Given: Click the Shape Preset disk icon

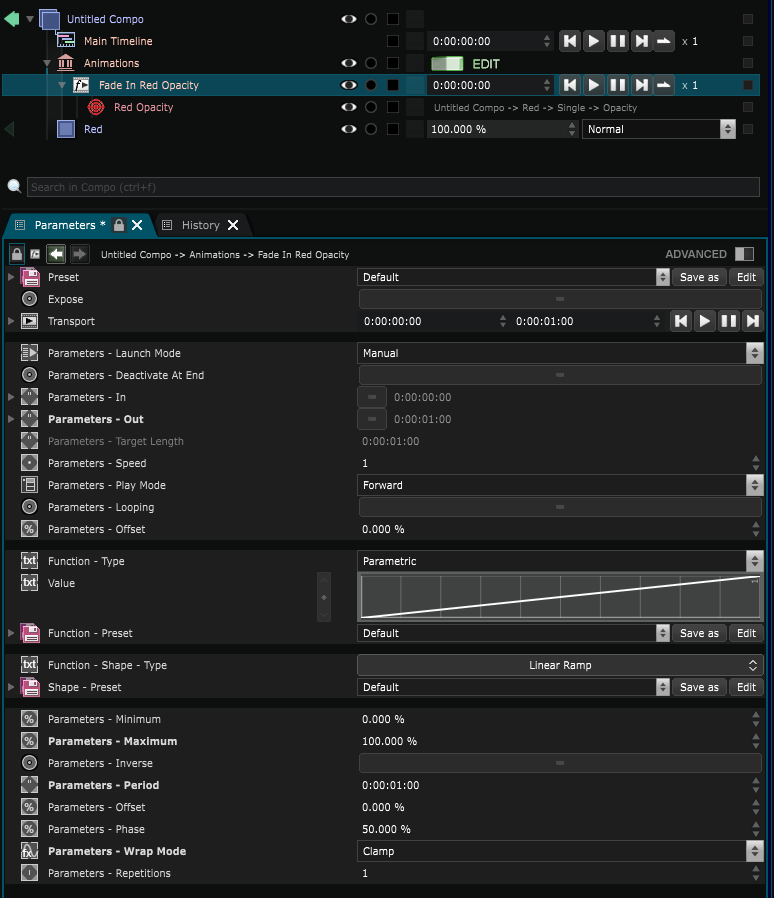Looking at the screenshot, I should 30,687.
